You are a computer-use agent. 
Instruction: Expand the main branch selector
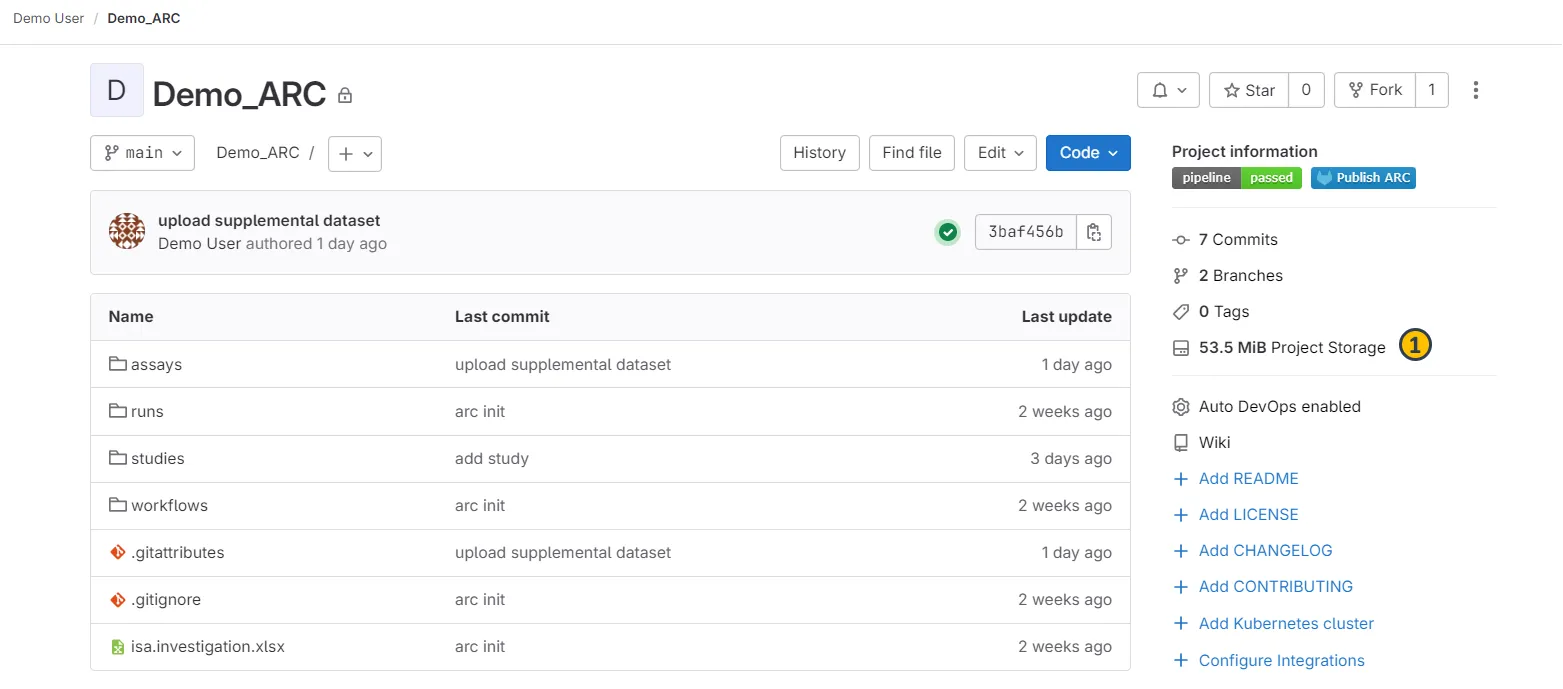point(142,153)
